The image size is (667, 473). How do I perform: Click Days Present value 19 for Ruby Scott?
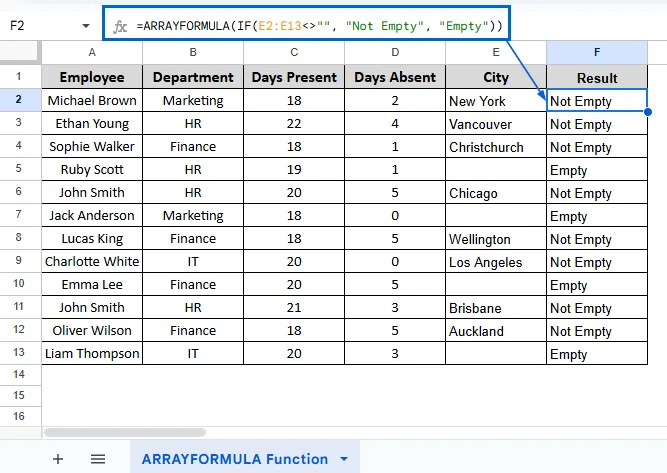pos(294,169)
